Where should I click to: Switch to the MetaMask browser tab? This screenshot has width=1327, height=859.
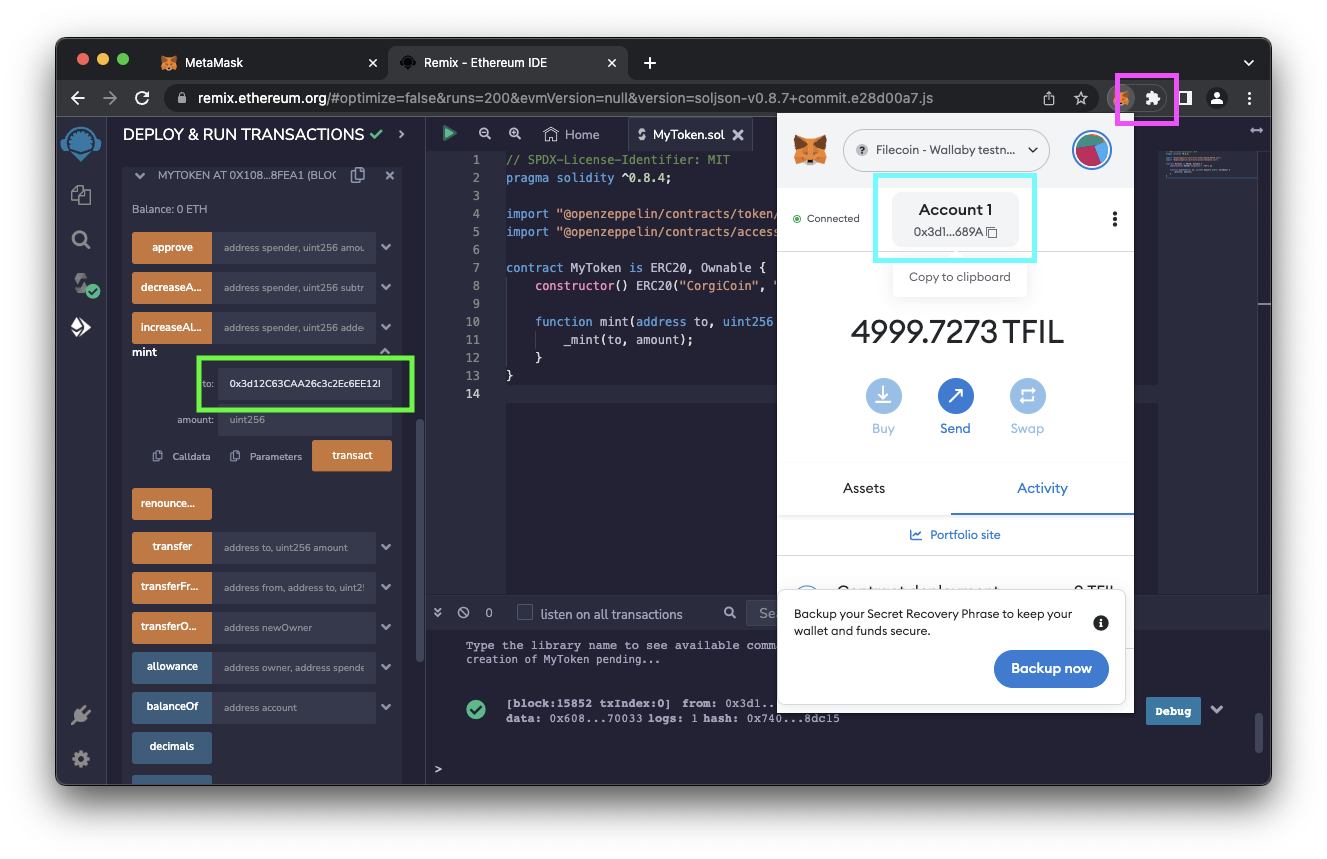[x=269, y=62]
